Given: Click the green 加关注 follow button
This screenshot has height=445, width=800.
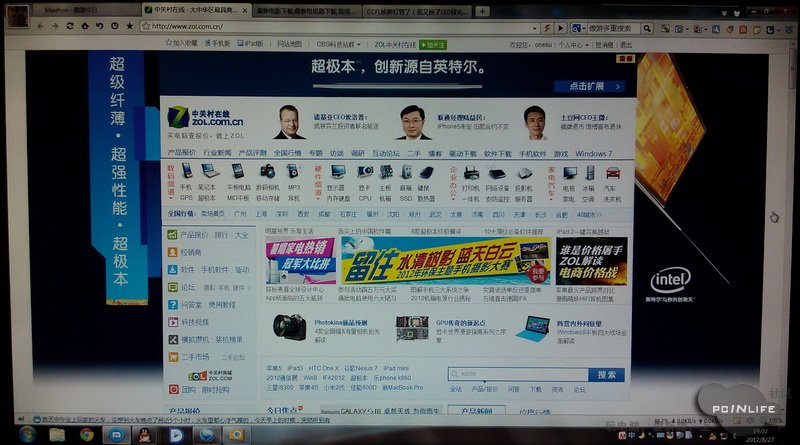Looking at the screenshot, I should pyautogui.click(x=433, y=45).
